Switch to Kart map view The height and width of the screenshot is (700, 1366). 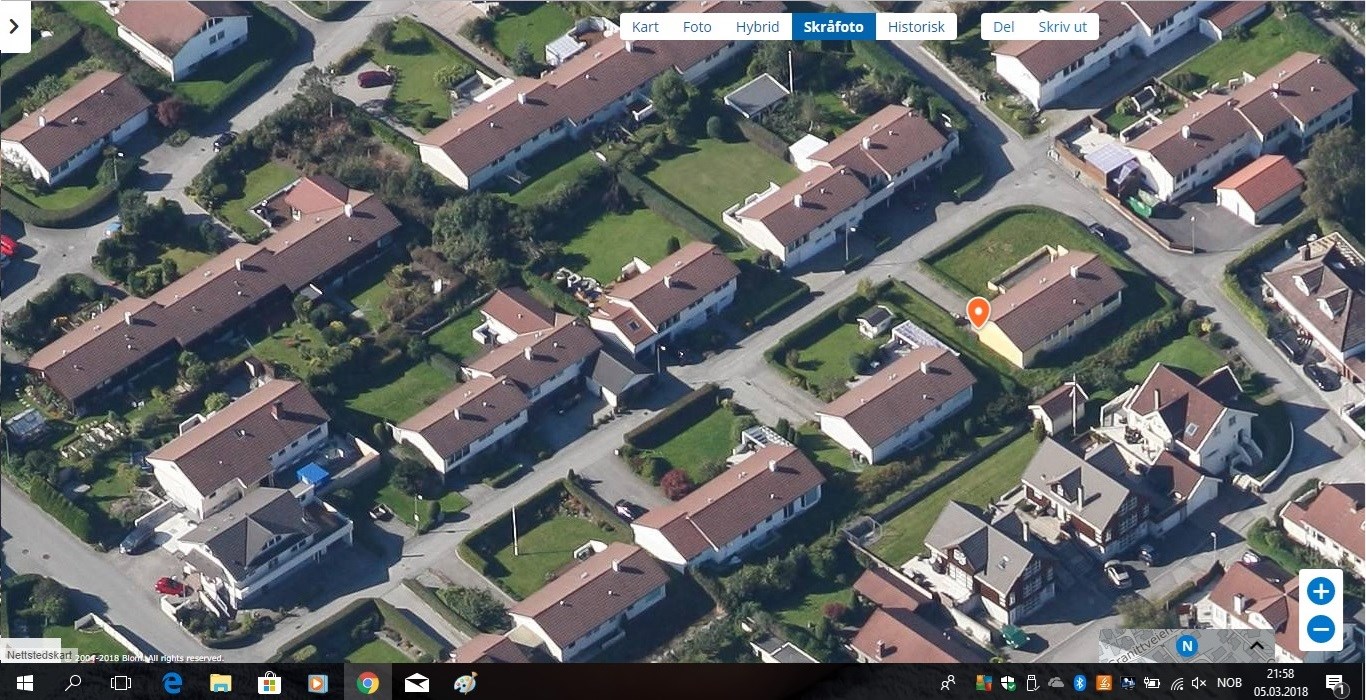click(x=645, y=27)
